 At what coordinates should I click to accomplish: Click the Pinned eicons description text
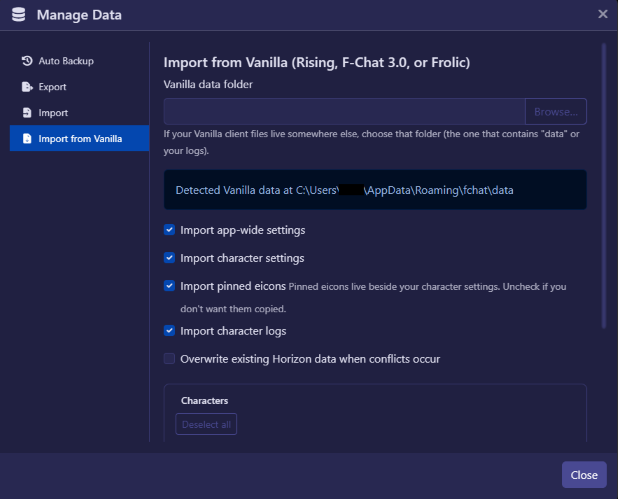pyautogui.click(x=373, y=298)
